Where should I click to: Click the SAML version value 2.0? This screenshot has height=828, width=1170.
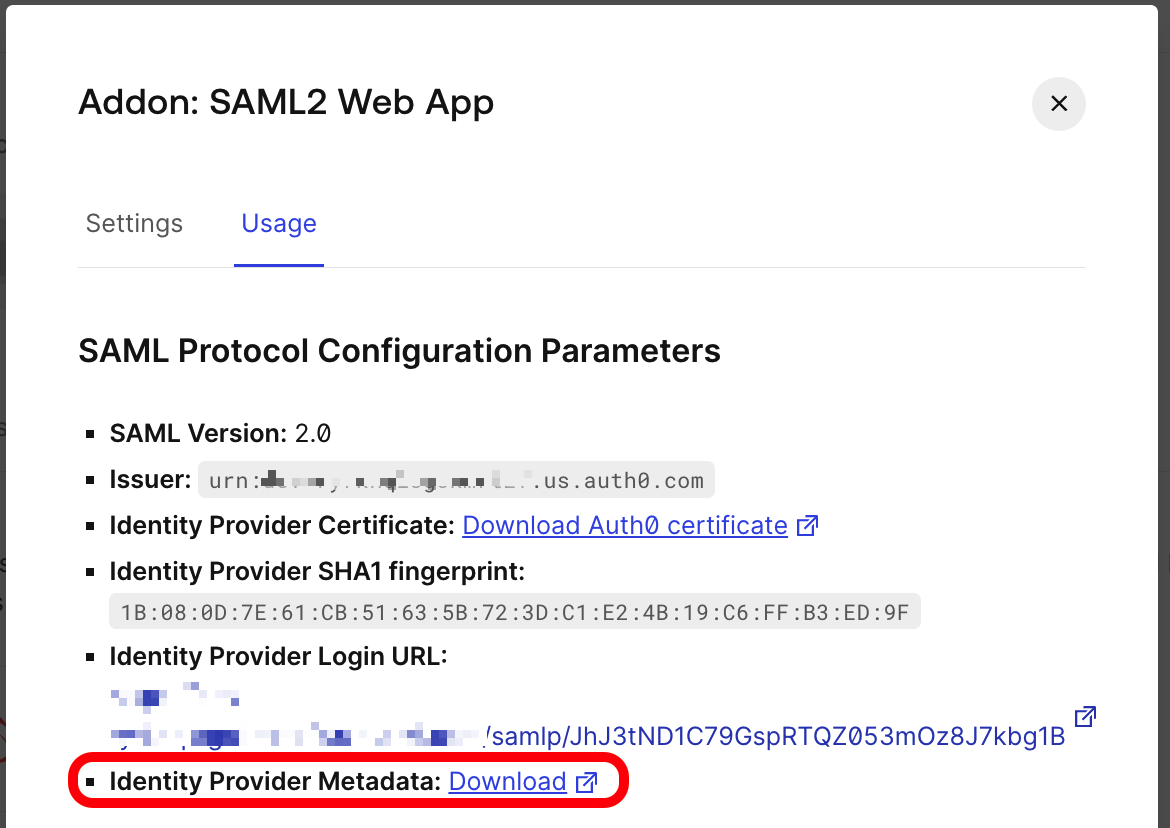point(312,433)
